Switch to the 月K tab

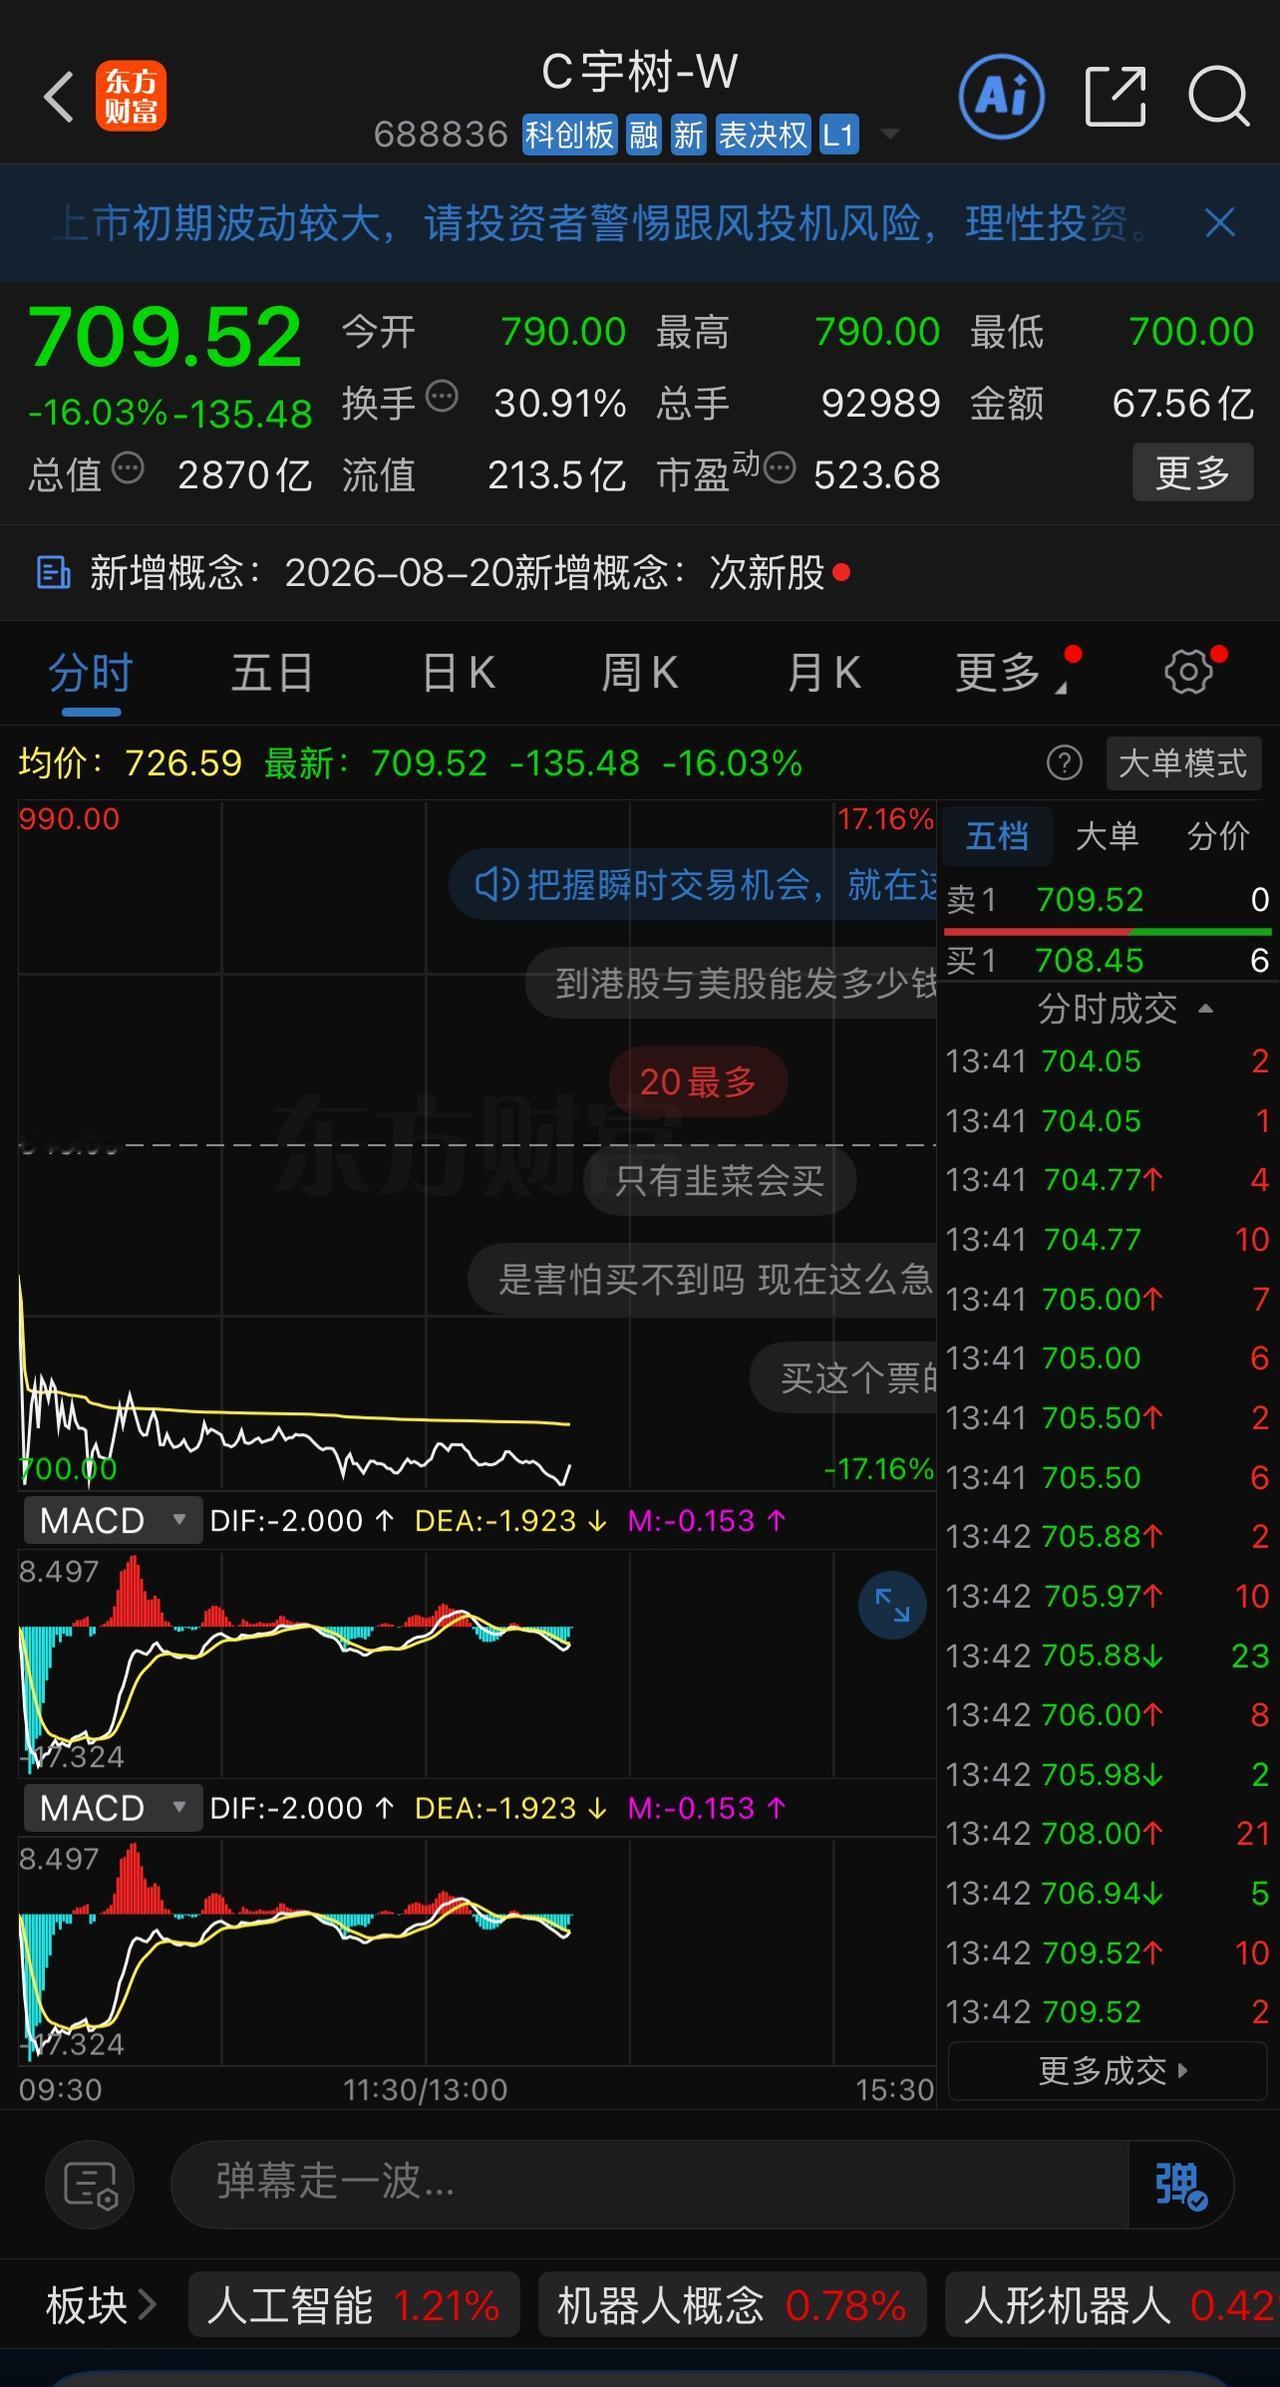tap(823, 672)
